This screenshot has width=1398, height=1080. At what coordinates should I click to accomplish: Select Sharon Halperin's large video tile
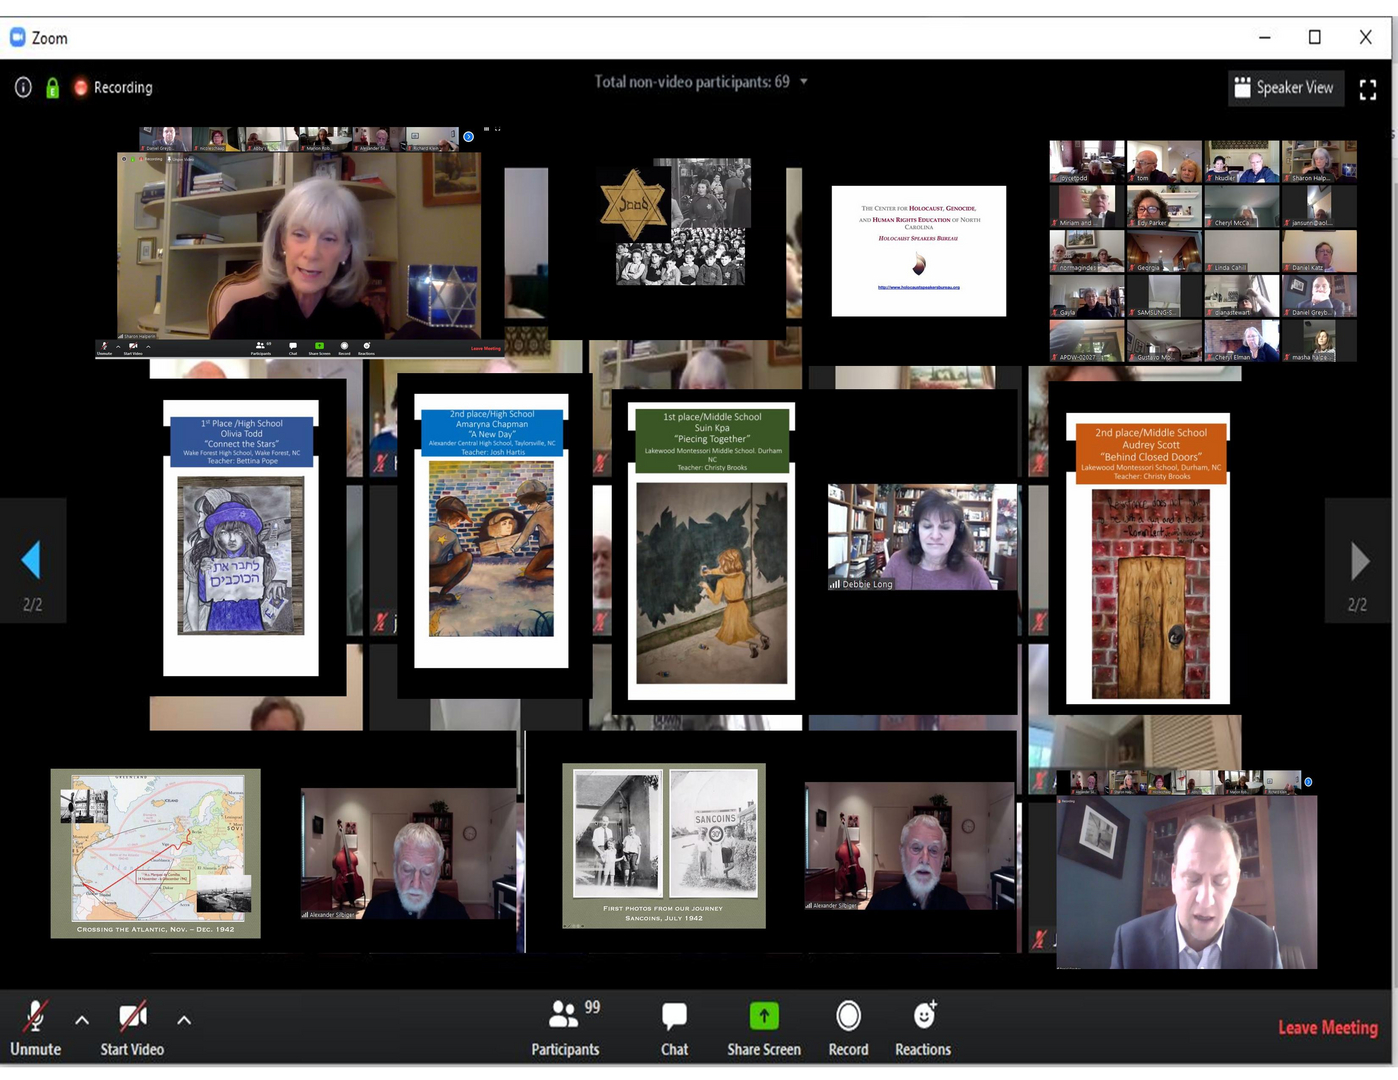pyautogui.click(x=299, y=246)
